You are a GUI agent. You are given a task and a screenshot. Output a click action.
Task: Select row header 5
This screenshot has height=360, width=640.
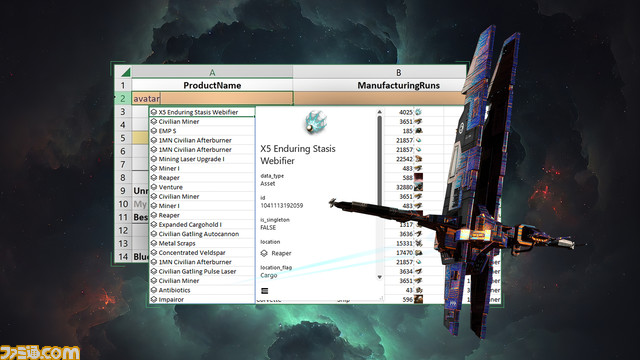tap(123, 138)
